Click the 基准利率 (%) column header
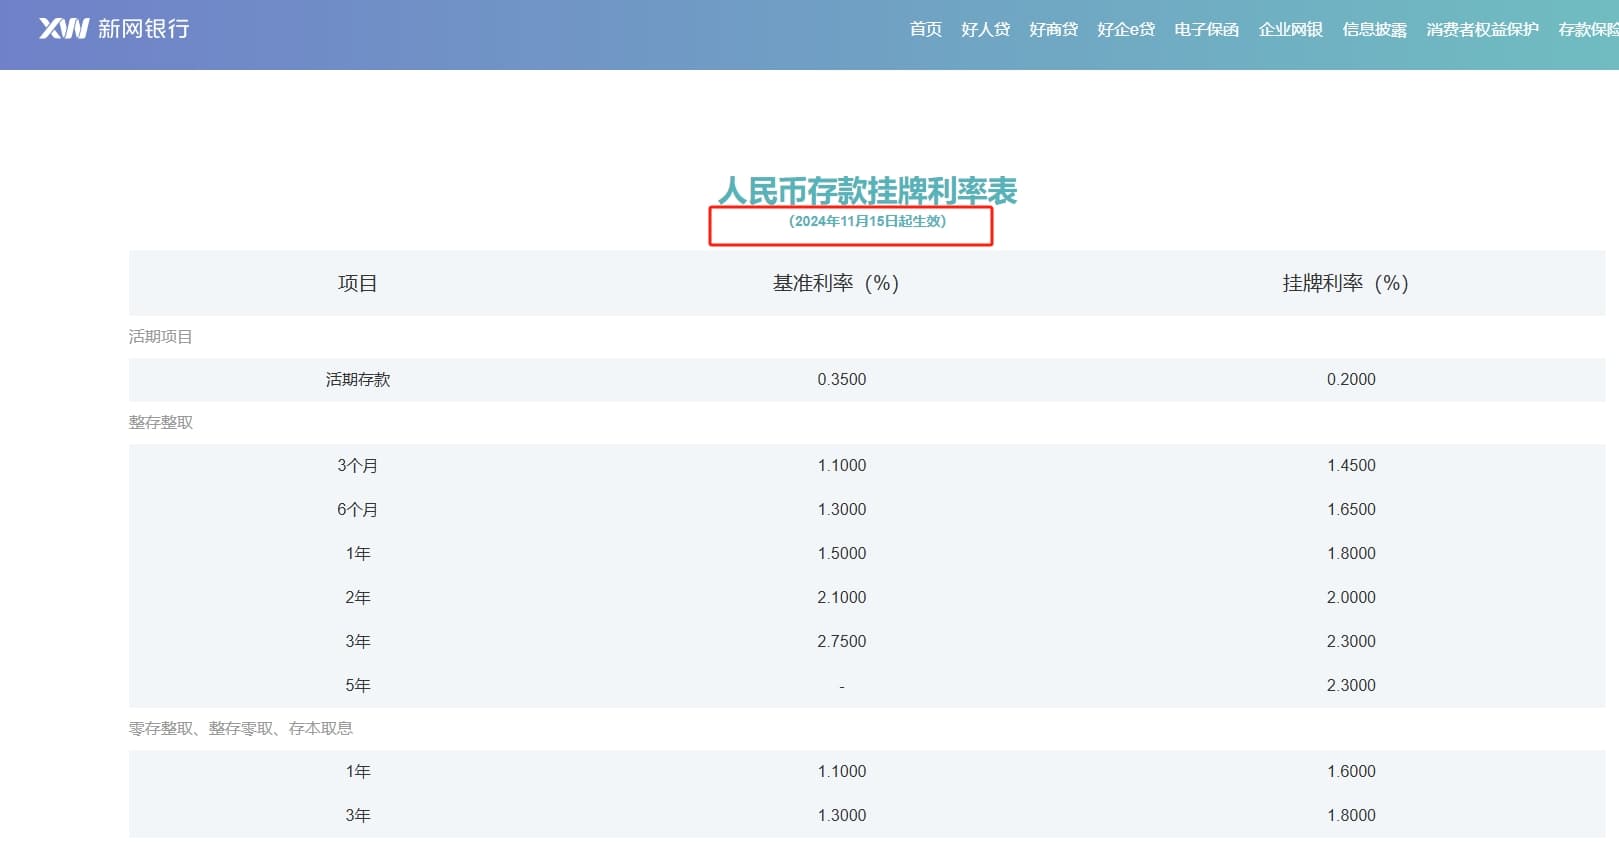 point(836,284)
